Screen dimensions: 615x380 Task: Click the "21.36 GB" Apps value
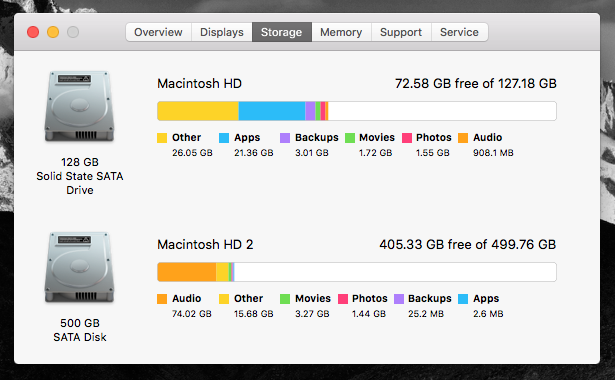(254, 153)
